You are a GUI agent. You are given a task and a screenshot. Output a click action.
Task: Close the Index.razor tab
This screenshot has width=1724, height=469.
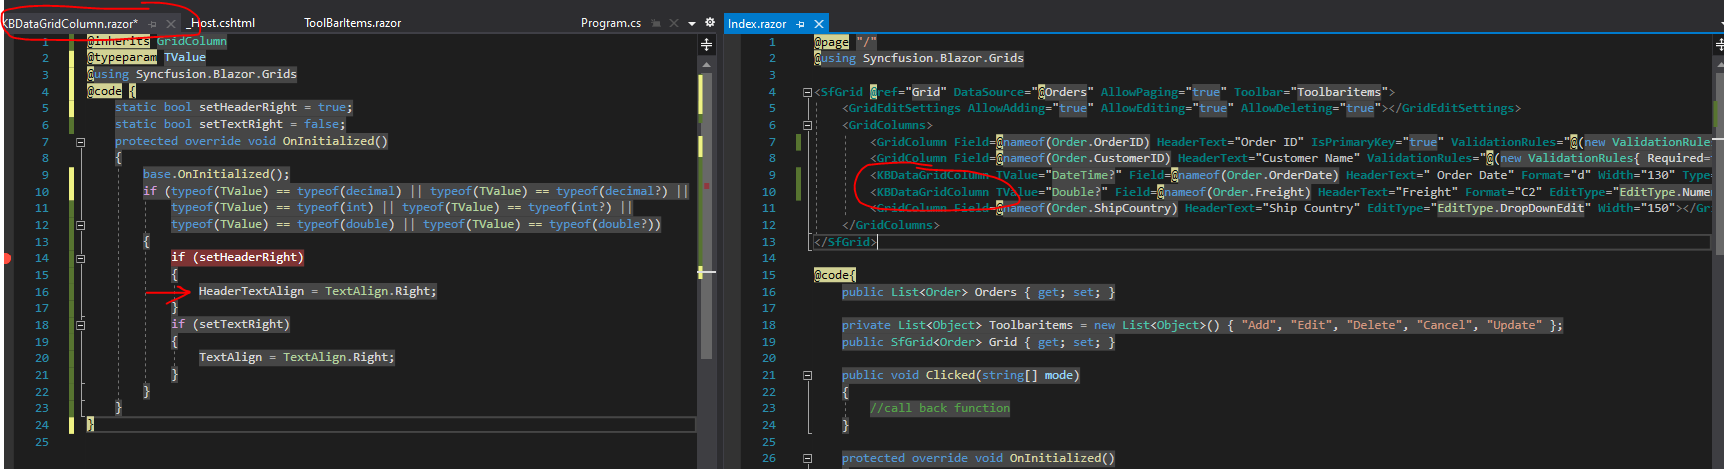819,23
